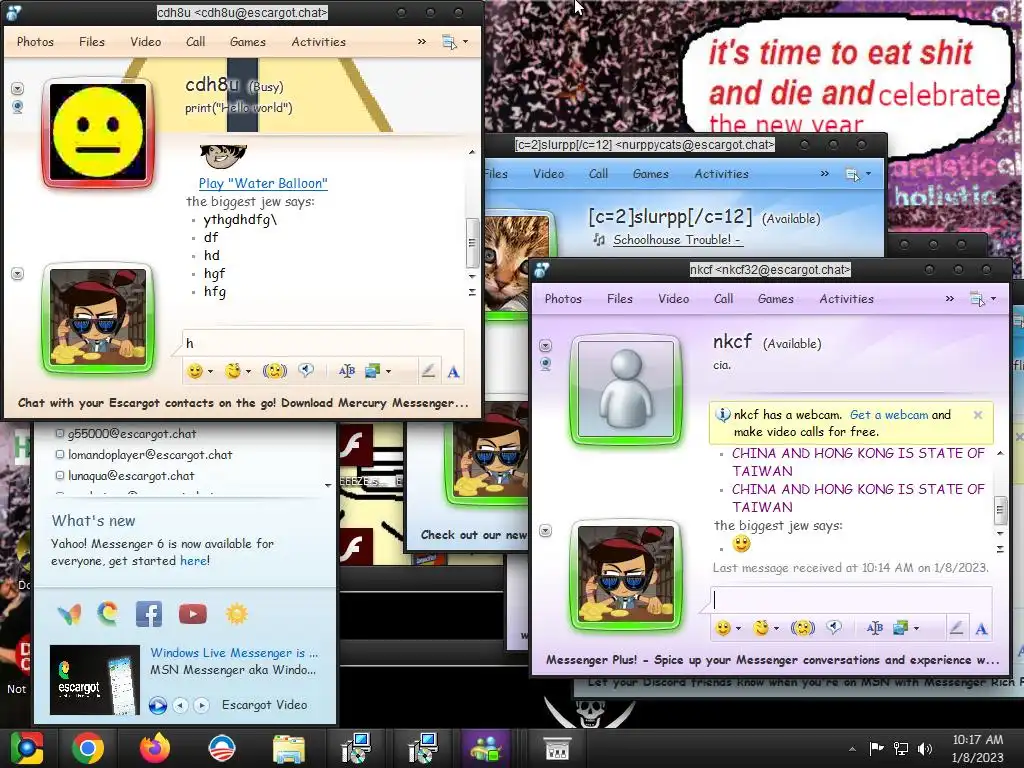This screenshot has width=1024, height=768.
Task: Open Video menu in nkcf window
Action: point(673,298)
